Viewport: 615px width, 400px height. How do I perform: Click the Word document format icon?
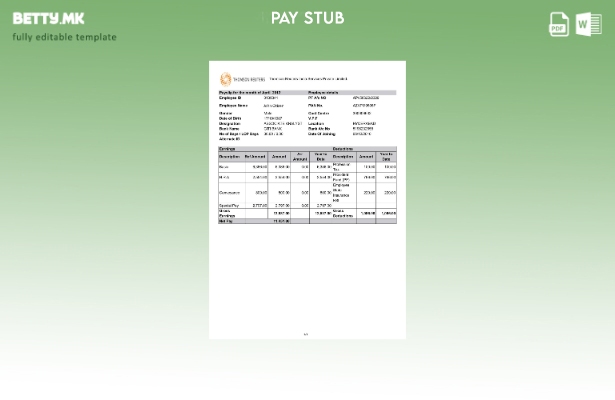588,24
